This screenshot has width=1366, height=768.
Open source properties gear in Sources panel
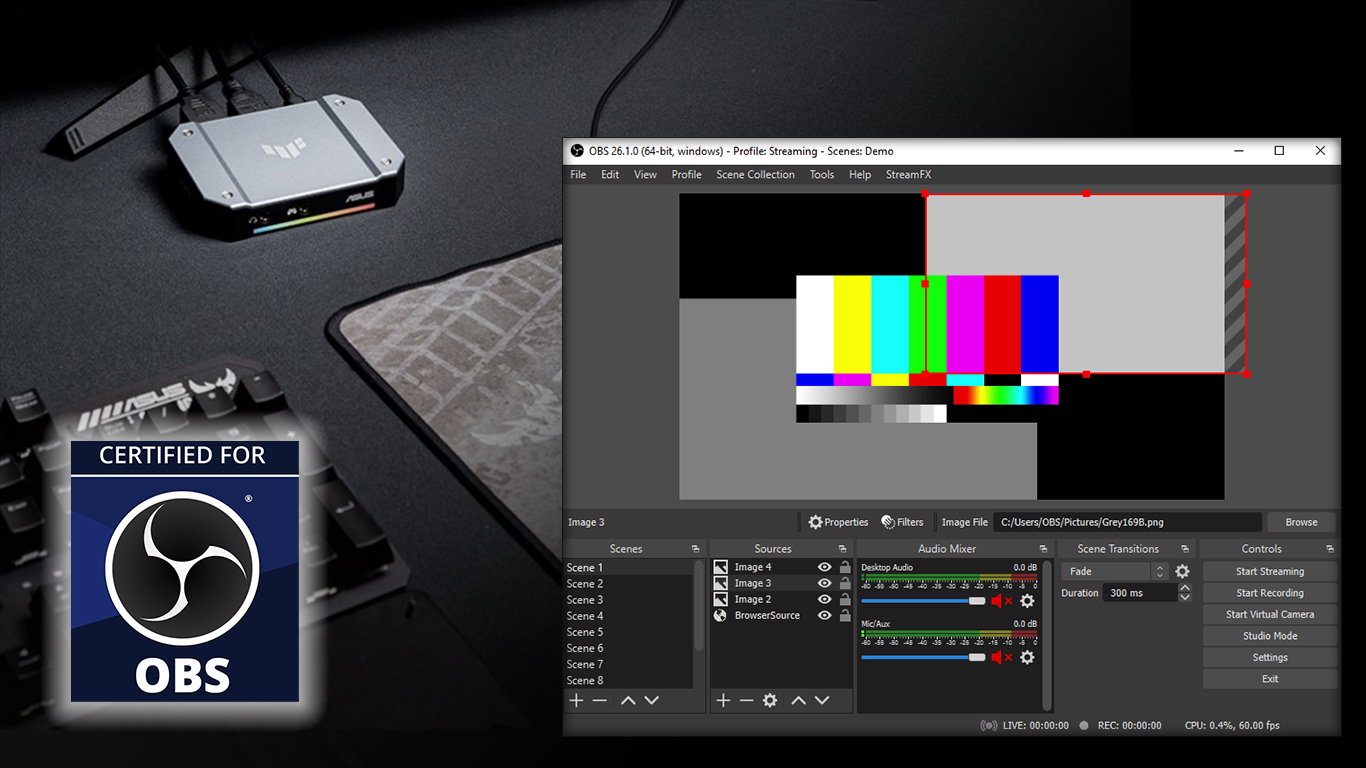(x=770, y=701)
